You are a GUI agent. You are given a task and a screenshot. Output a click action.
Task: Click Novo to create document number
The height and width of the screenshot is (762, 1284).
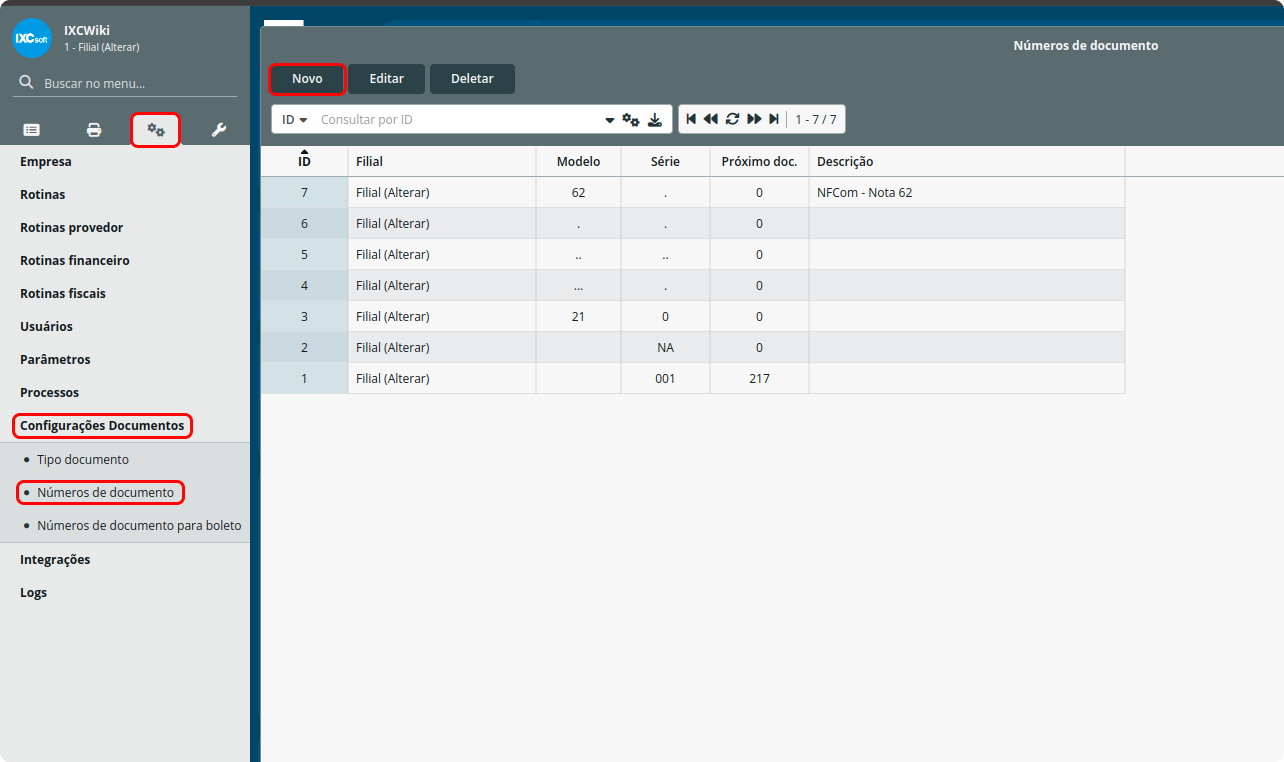click(x=307, y=79)
